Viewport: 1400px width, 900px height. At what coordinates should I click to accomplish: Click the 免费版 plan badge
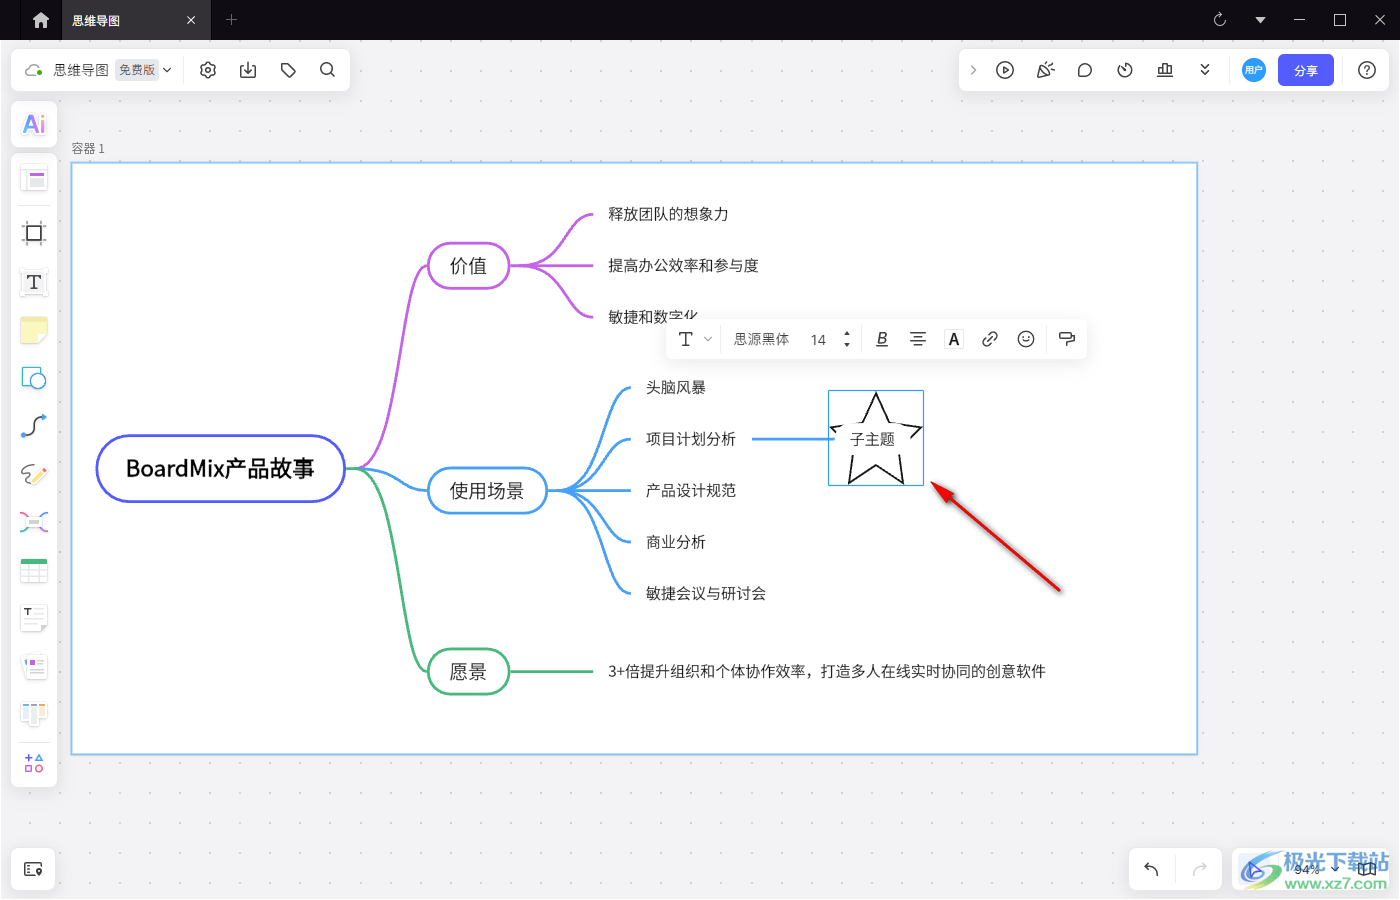coord(137,70)
